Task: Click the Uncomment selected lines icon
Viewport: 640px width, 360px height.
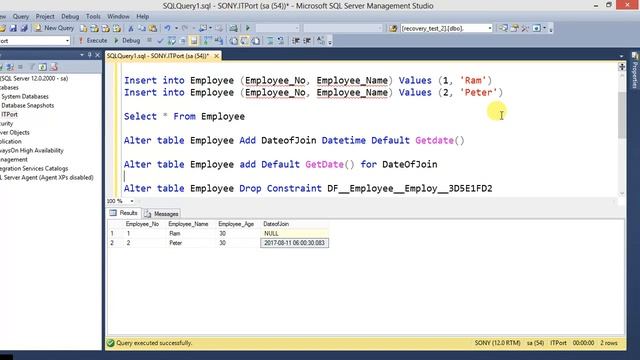Action: pos(281,40)
